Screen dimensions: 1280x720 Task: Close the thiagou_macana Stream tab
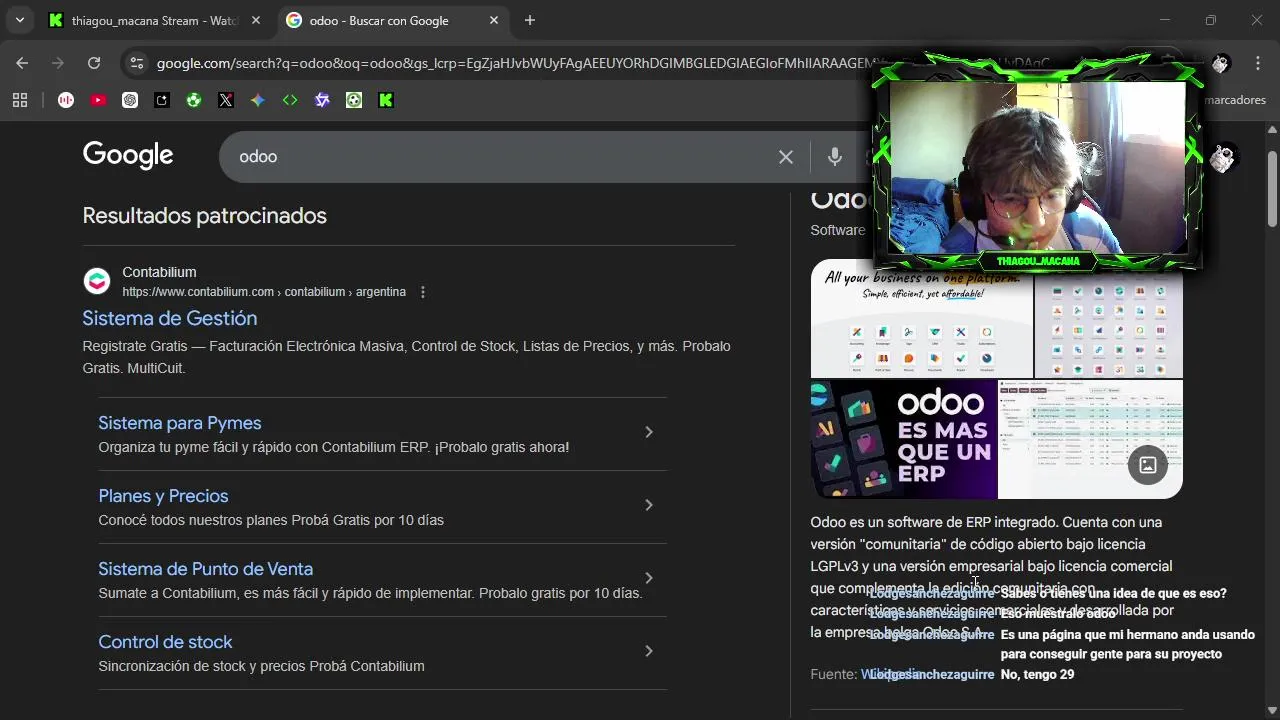(x=256, y=20)
